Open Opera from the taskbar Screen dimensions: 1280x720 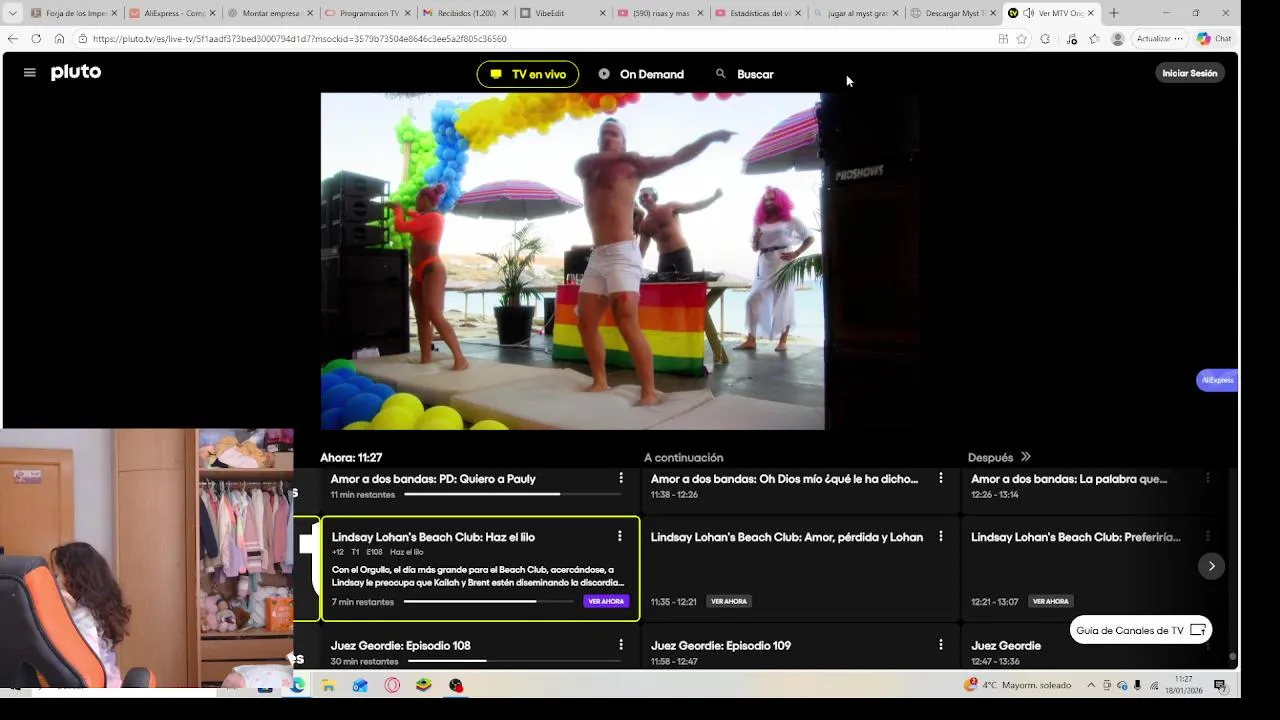coord(392,685)
